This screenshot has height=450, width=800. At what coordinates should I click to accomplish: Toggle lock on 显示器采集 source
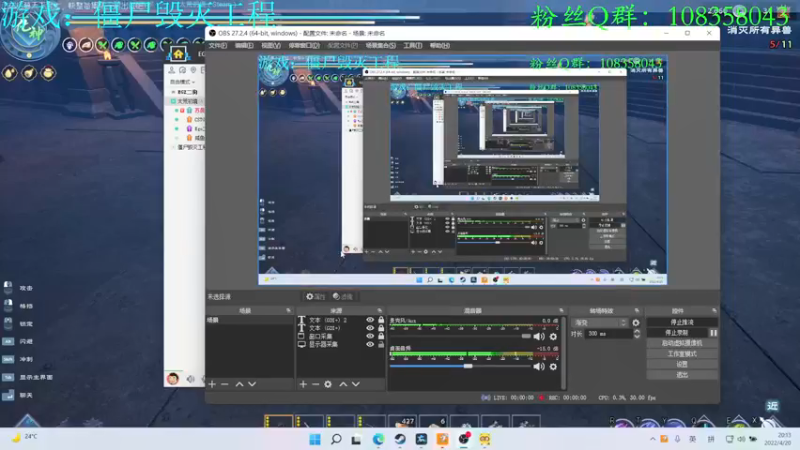381,344
